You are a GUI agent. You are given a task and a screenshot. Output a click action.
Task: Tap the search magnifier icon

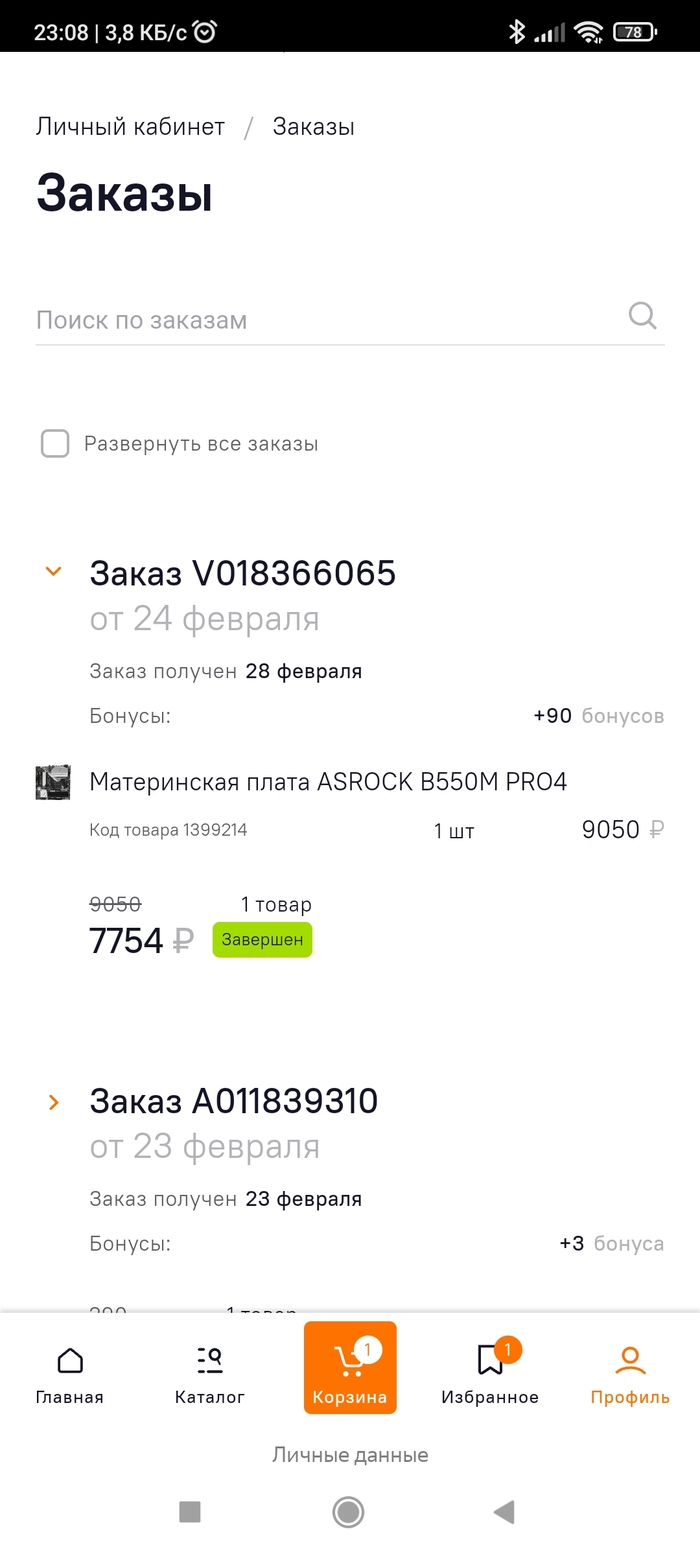tap(642, 317)
